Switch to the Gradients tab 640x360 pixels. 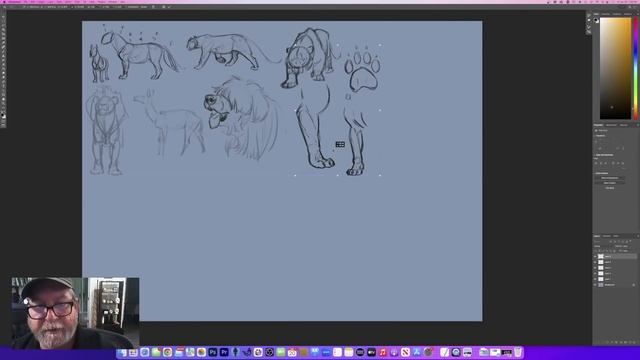(x=617, y=14)
